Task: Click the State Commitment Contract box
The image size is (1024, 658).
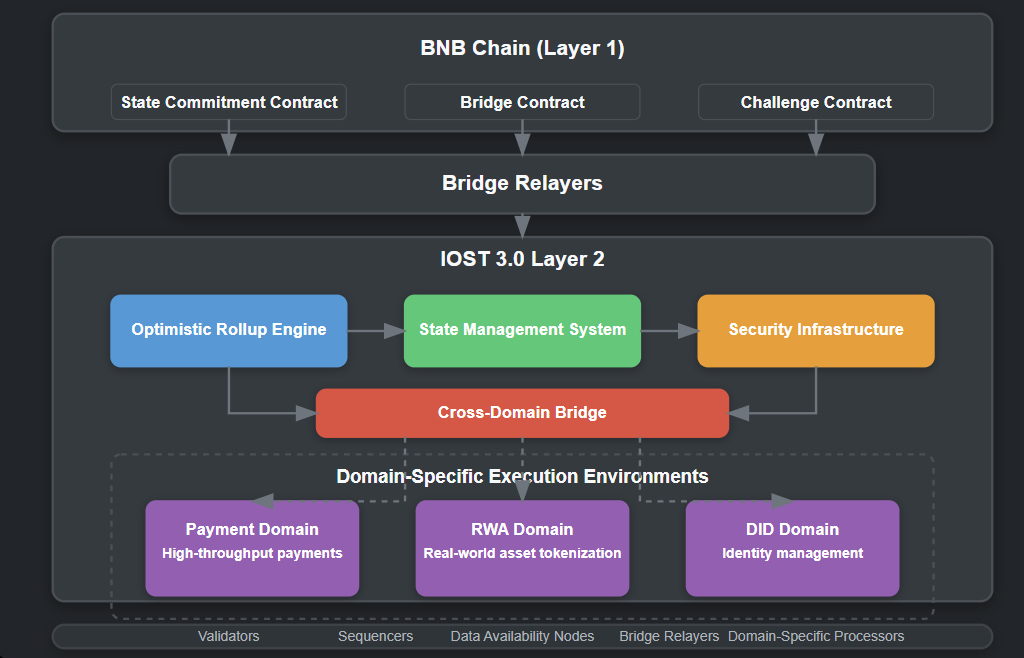Action: click(229, 102)
